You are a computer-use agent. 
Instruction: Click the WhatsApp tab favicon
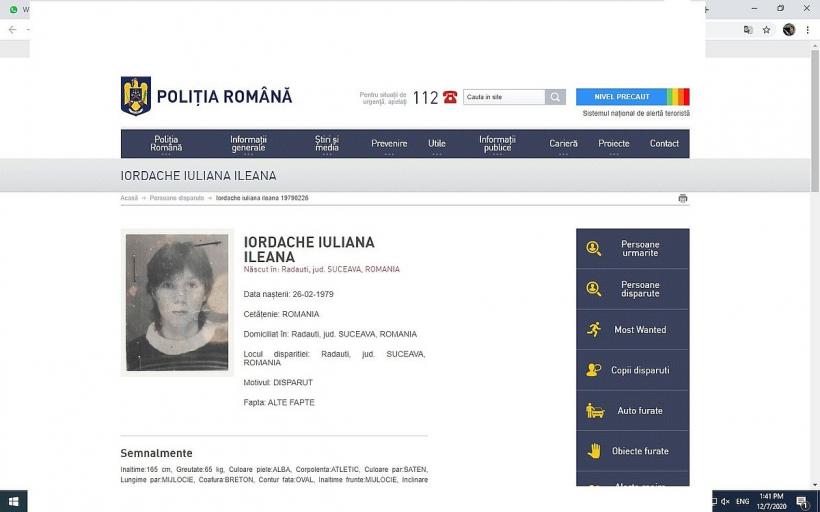[x=14, y=9]
